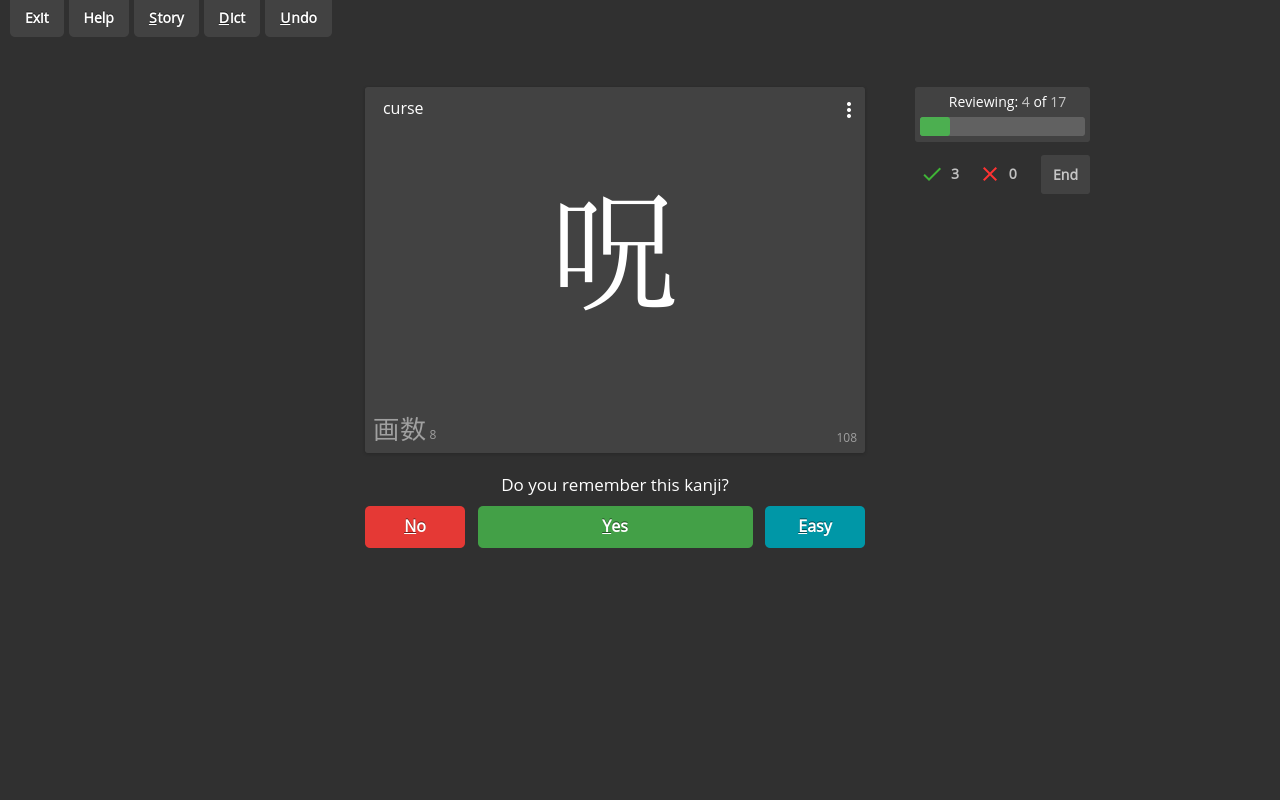Screen dimensions: 1280x800
Task: End the review session
Action: (1064, 174)
